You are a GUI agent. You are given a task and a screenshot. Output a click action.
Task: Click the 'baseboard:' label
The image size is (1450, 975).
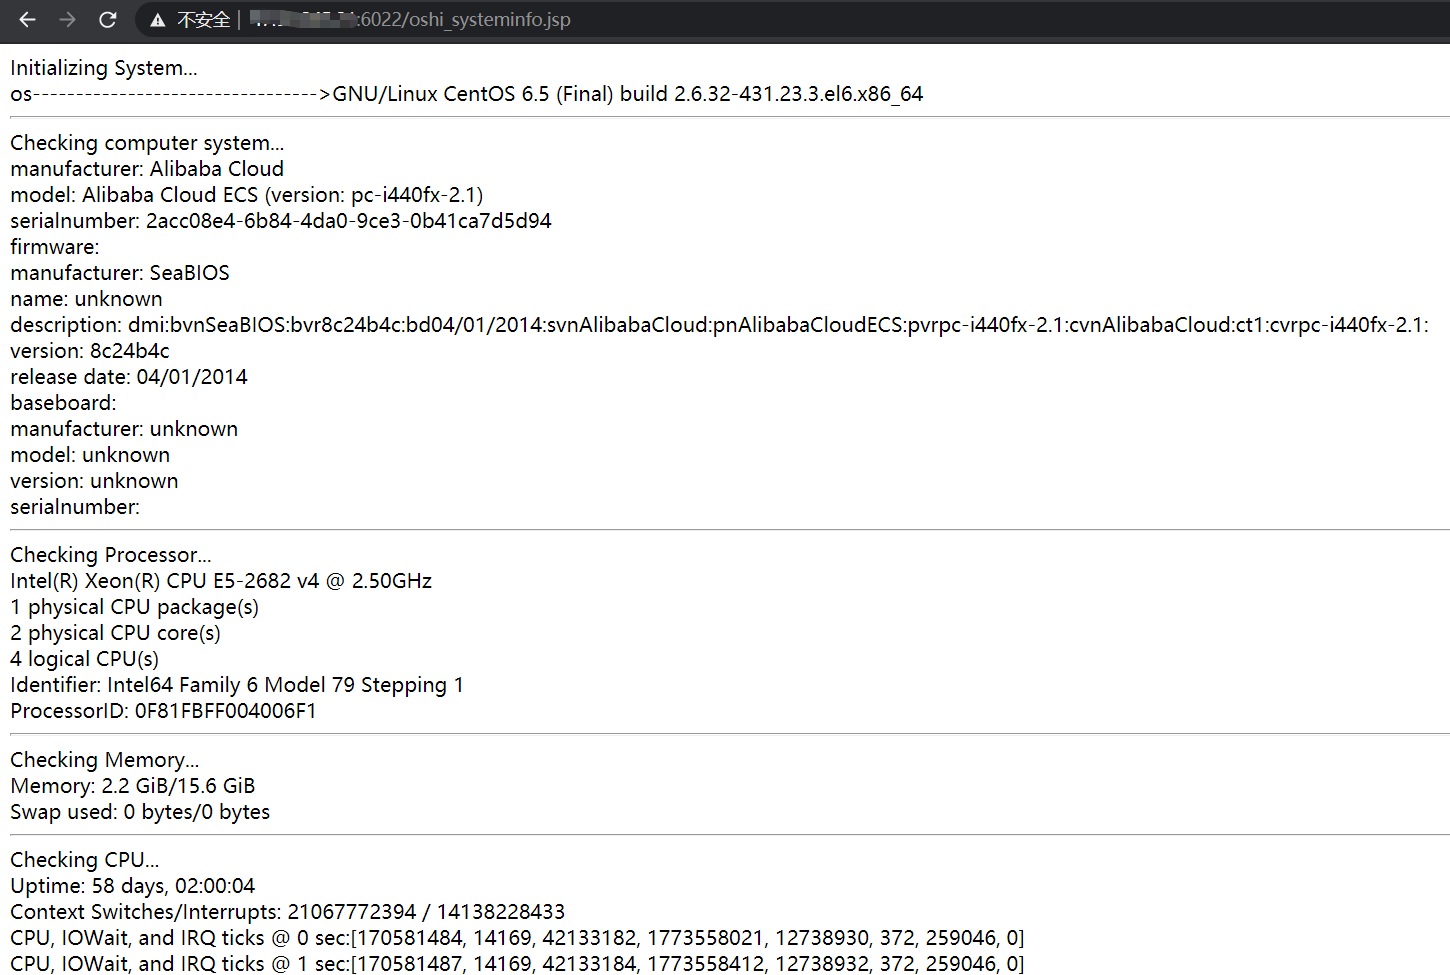tap(63, 403)
